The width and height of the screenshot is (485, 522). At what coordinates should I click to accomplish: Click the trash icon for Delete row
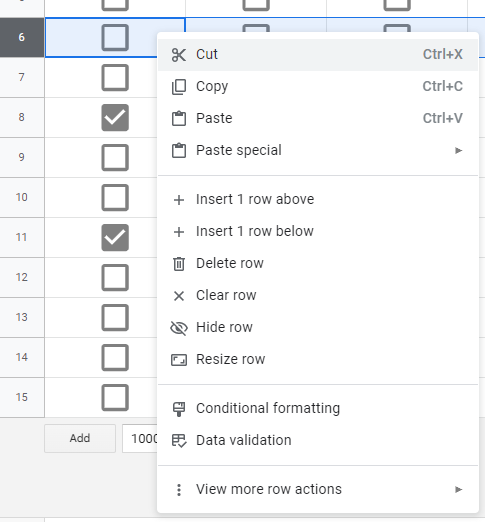click(x=179, y=264)
